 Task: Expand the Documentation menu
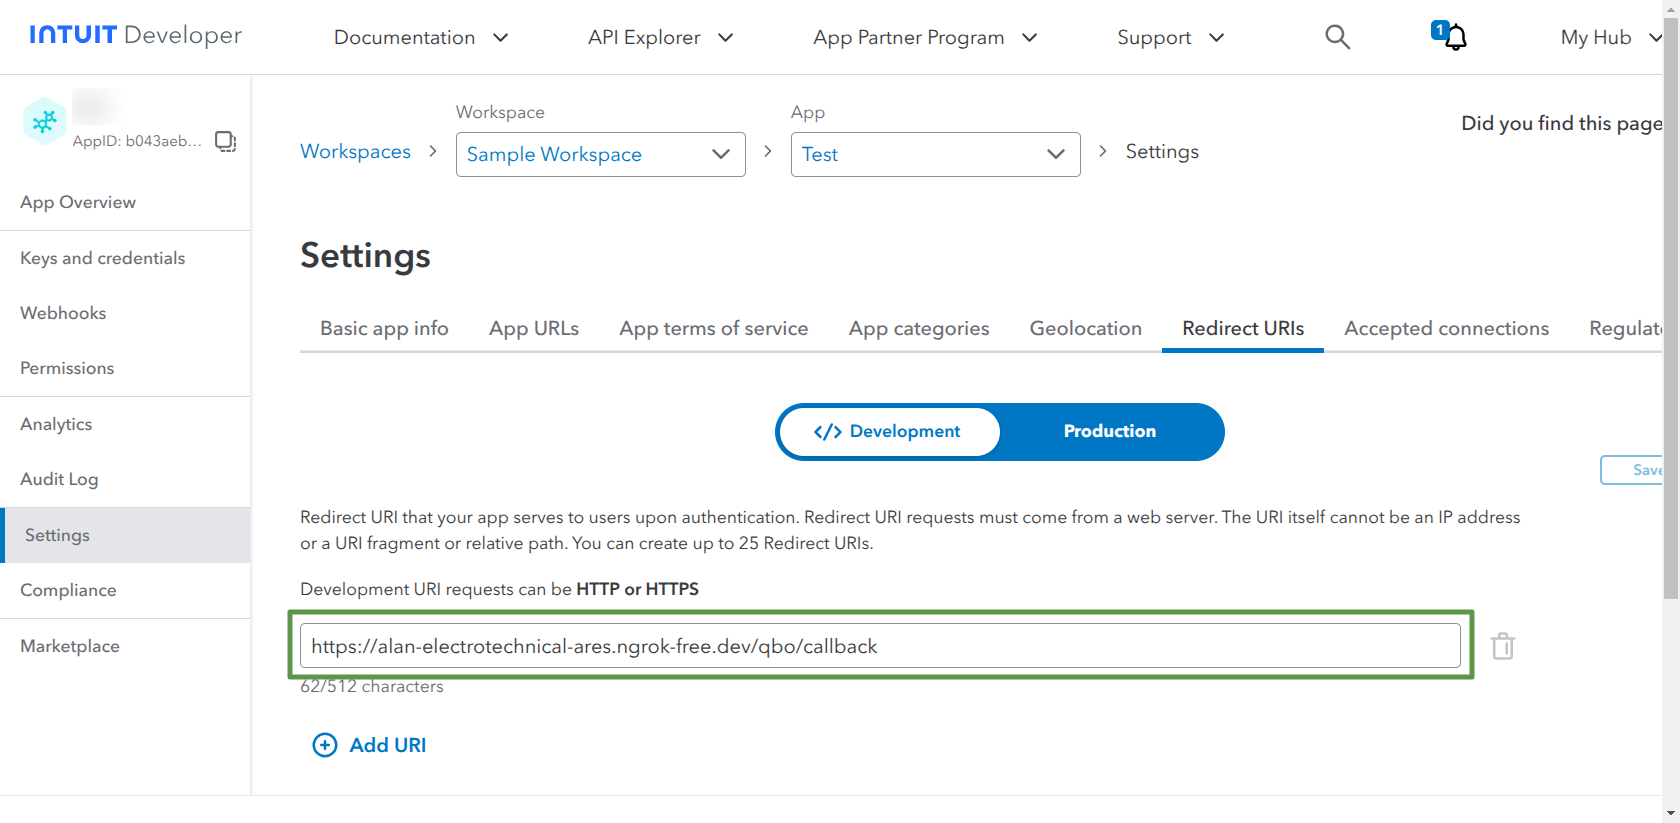pos(421,37)
